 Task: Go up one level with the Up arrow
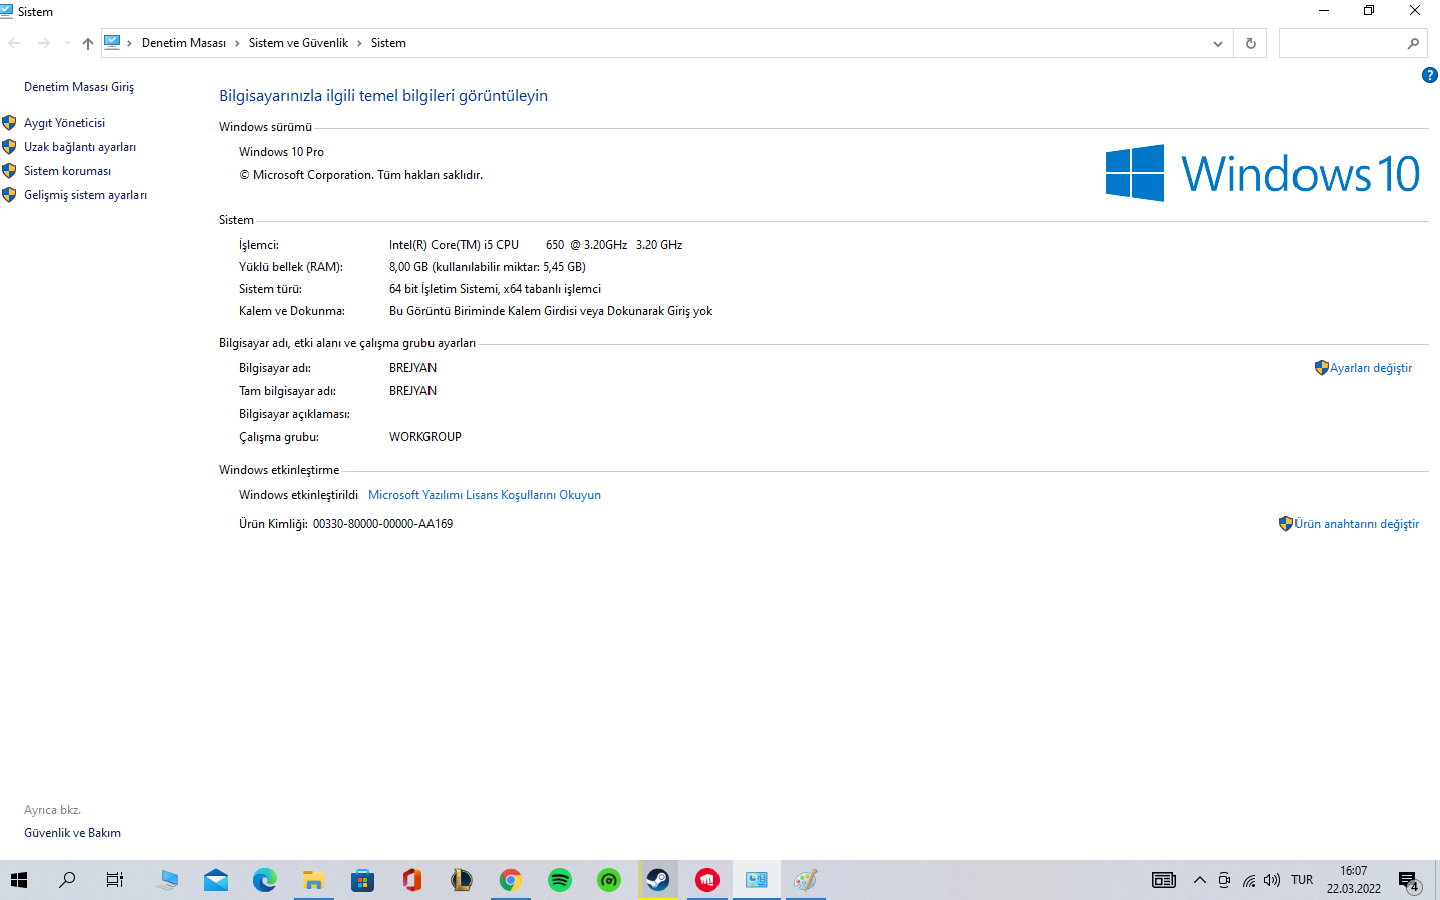(88, 43)
